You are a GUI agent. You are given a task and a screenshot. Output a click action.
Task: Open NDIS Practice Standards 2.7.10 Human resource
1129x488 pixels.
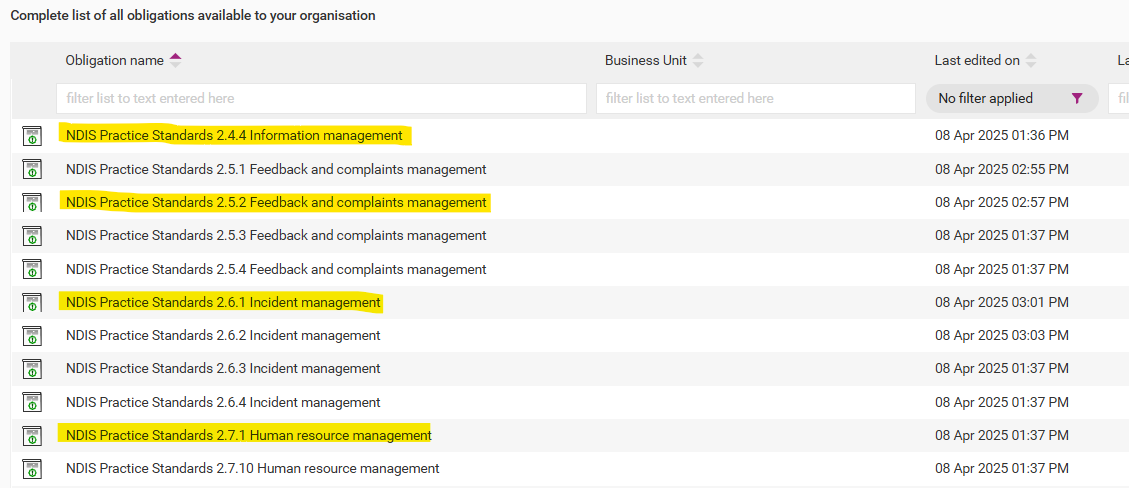pos(252,469)
